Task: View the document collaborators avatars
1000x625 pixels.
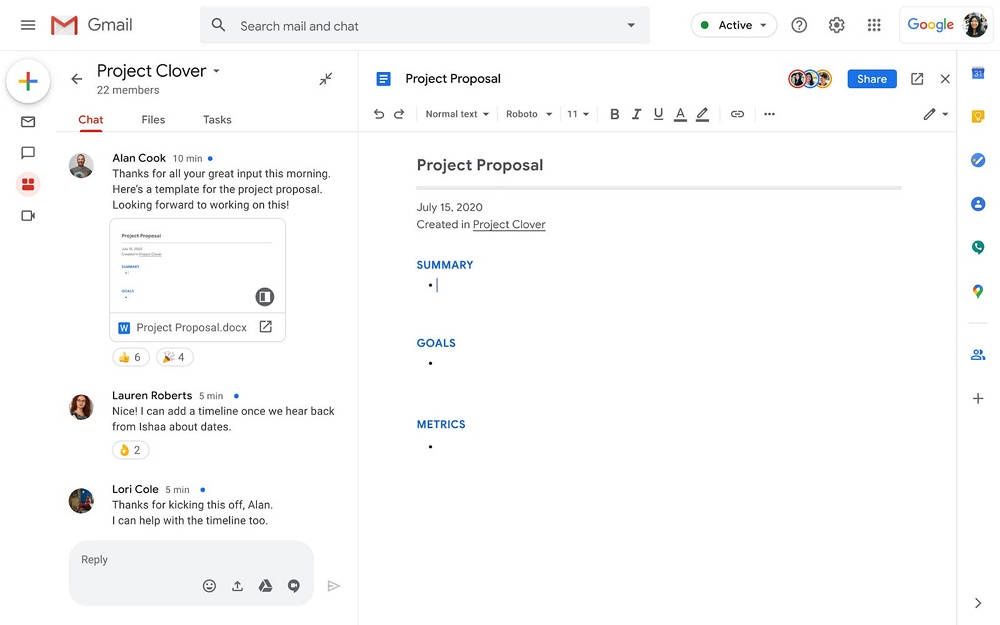Action: coord(810,79)
